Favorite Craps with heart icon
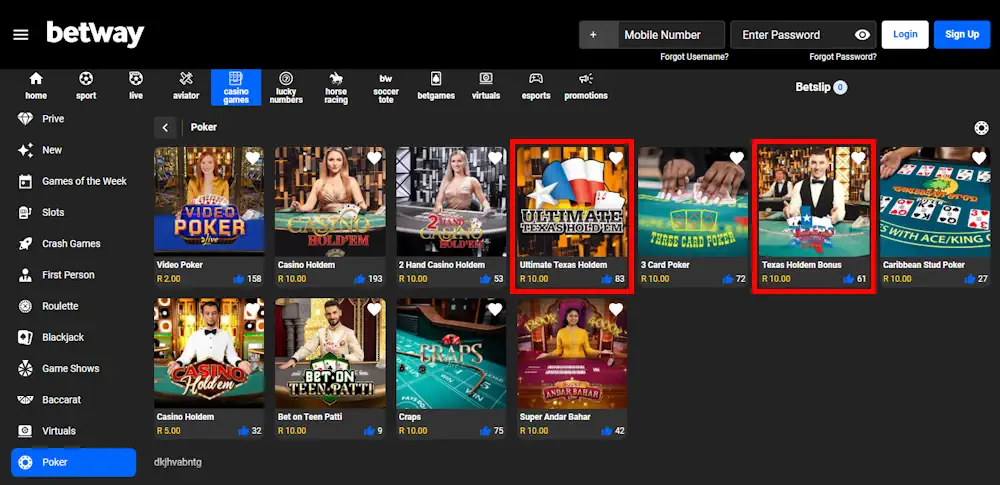The width and height of the screenshot is (1000, 485). coord(495,310)
